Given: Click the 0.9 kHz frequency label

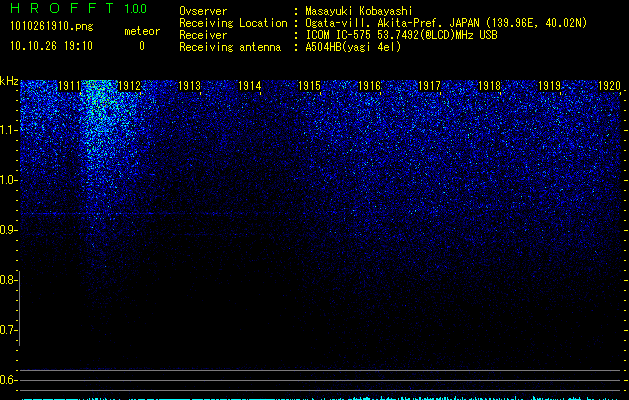Looking at the screenshot, I should coord(8,230).
